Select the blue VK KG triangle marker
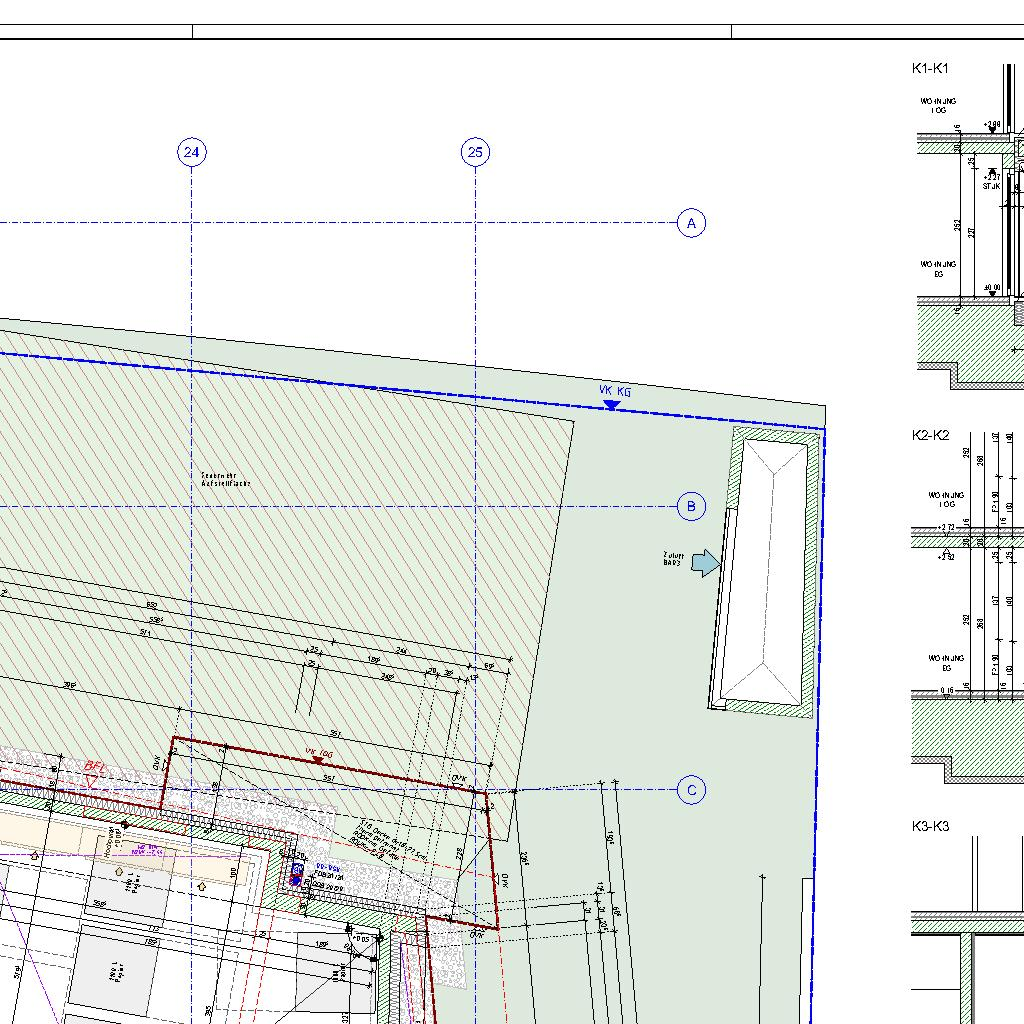The image size is (1024, 1024). pyautogui.click(x=611, y=405)
